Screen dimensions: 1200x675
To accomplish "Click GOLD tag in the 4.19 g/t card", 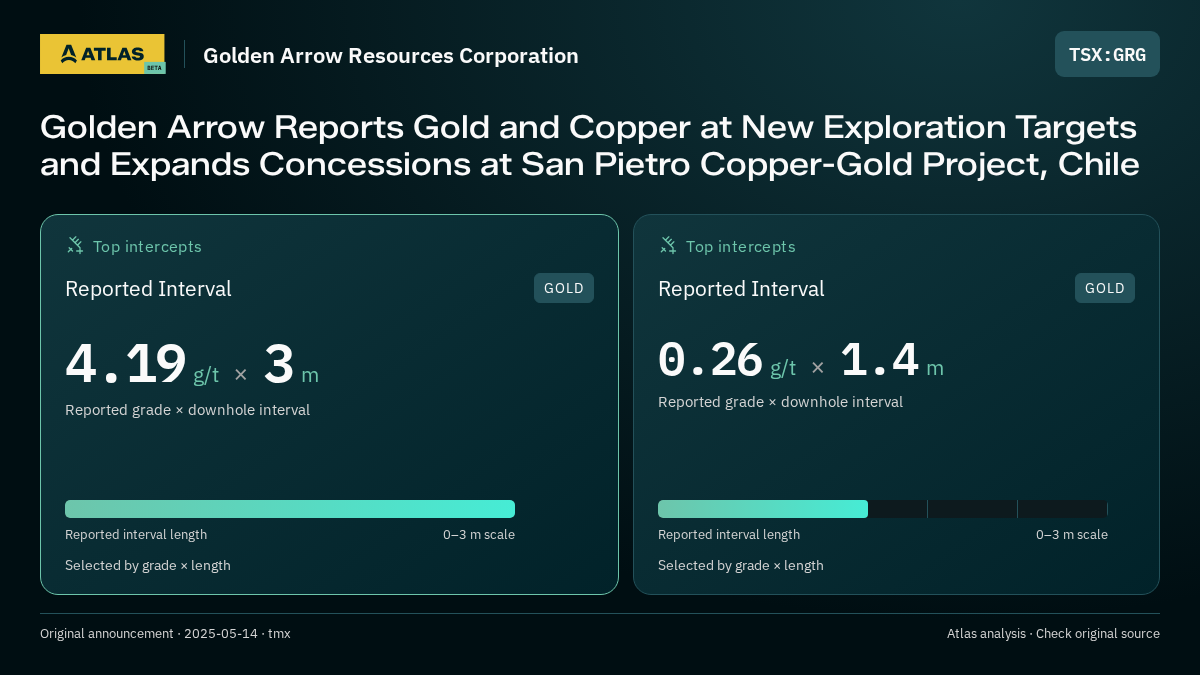I will (564, 288).
